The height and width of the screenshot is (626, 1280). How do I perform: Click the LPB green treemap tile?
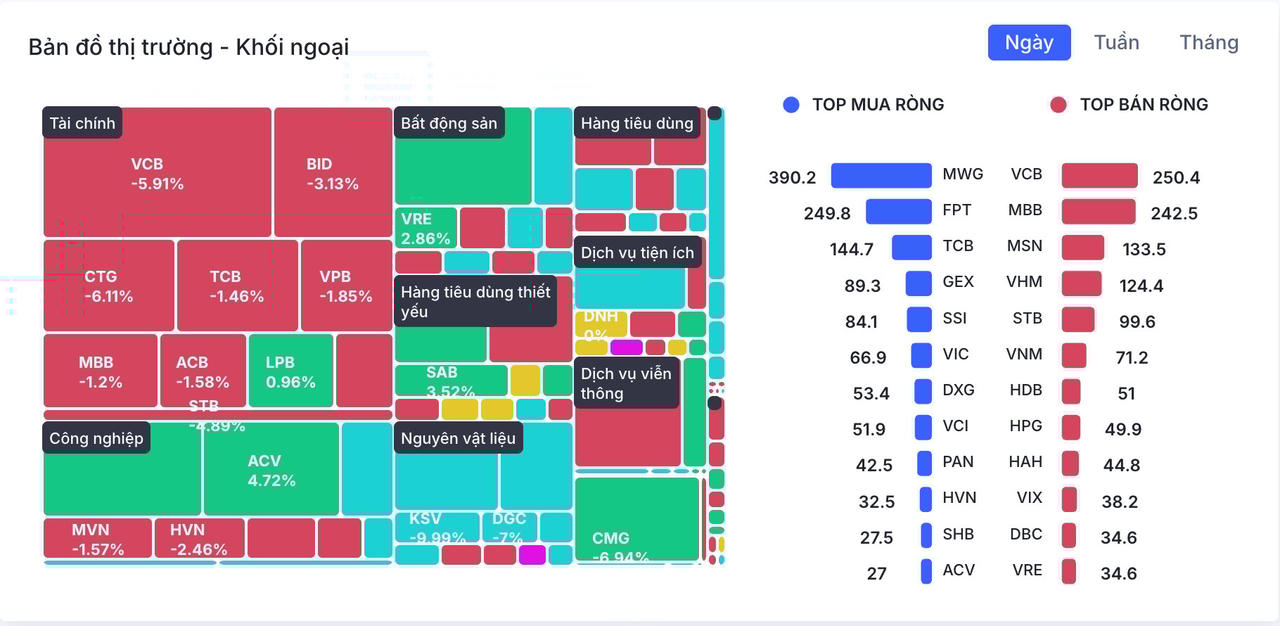[x=290, y=370]
